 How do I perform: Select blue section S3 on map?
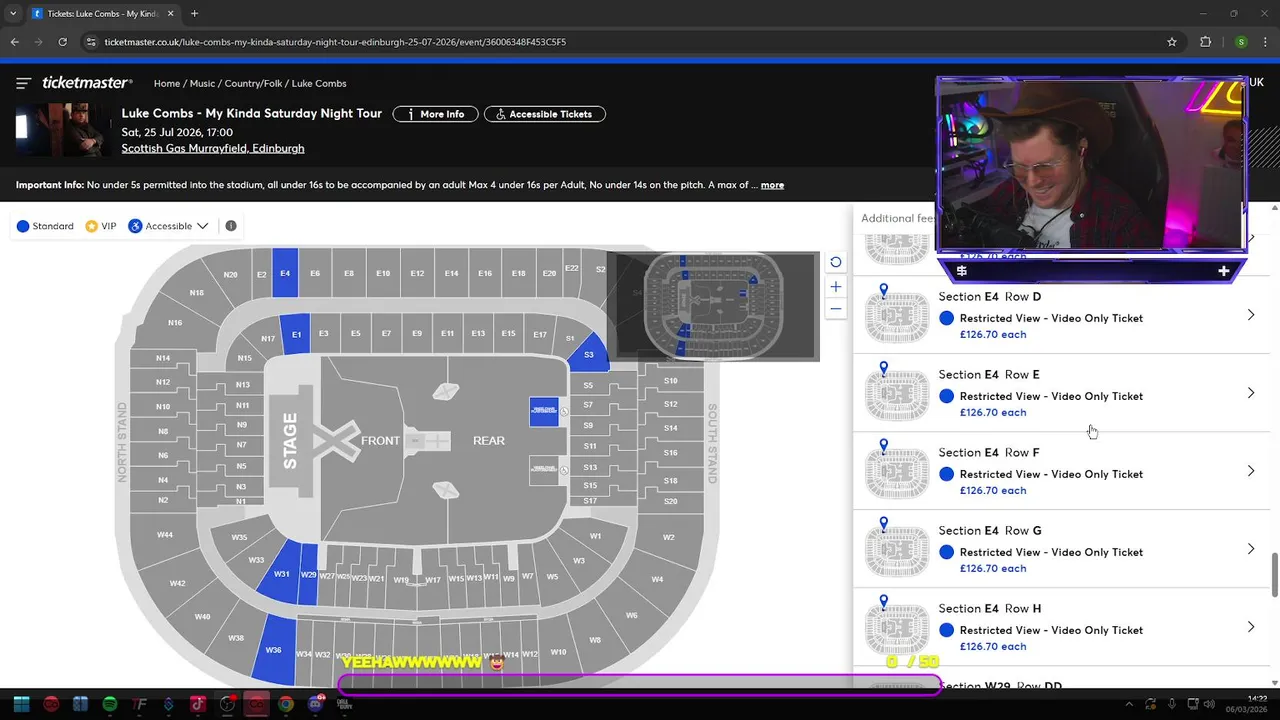point(589,354)
